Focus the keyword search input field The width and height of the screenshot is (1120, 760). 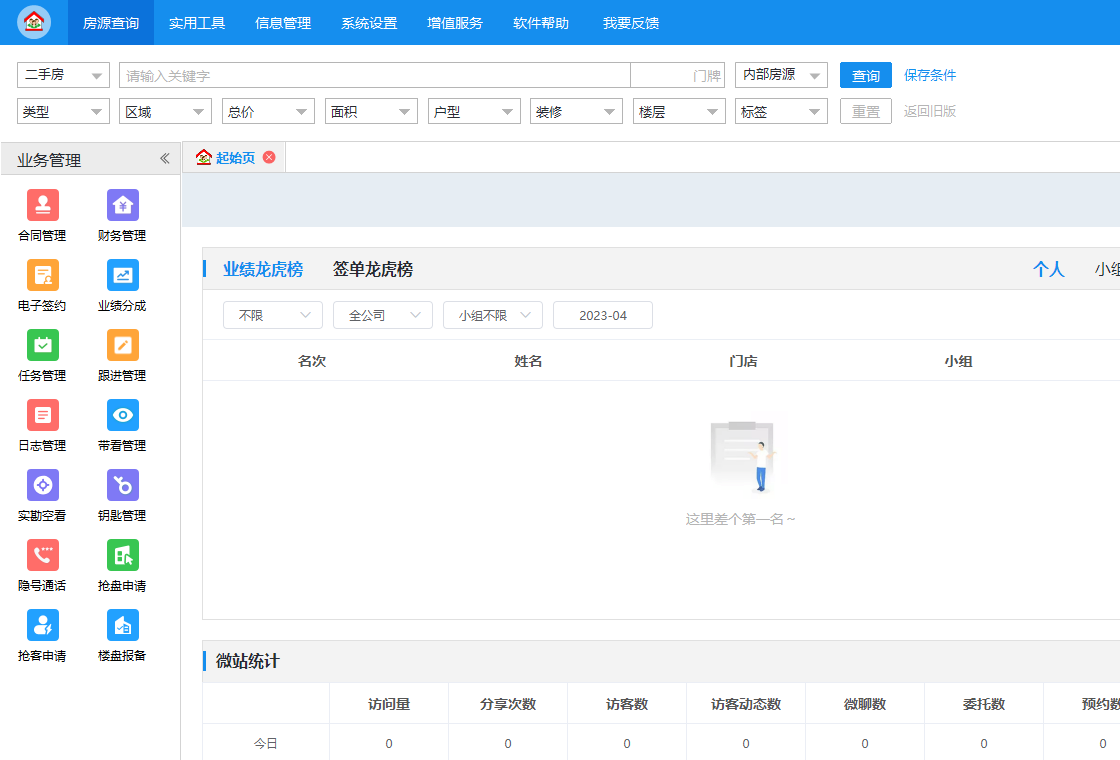(x=375, y=75)
